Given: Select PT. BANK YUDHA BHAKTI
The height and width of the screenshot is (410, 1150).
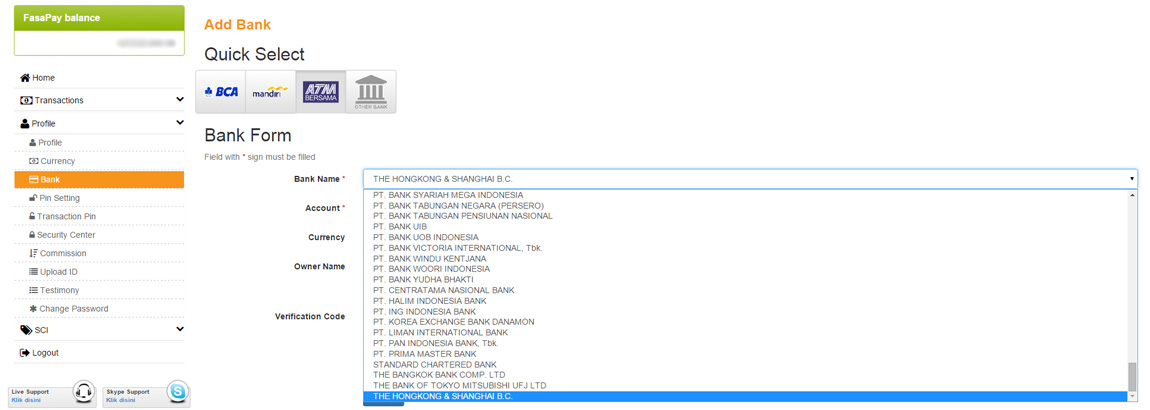Looking at the screenshot, I should [745, 279].
